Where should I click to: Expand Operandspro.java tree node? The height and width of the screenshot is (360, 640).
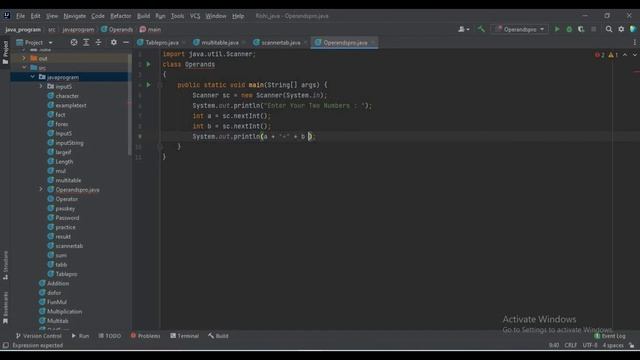tap(41, 189)
